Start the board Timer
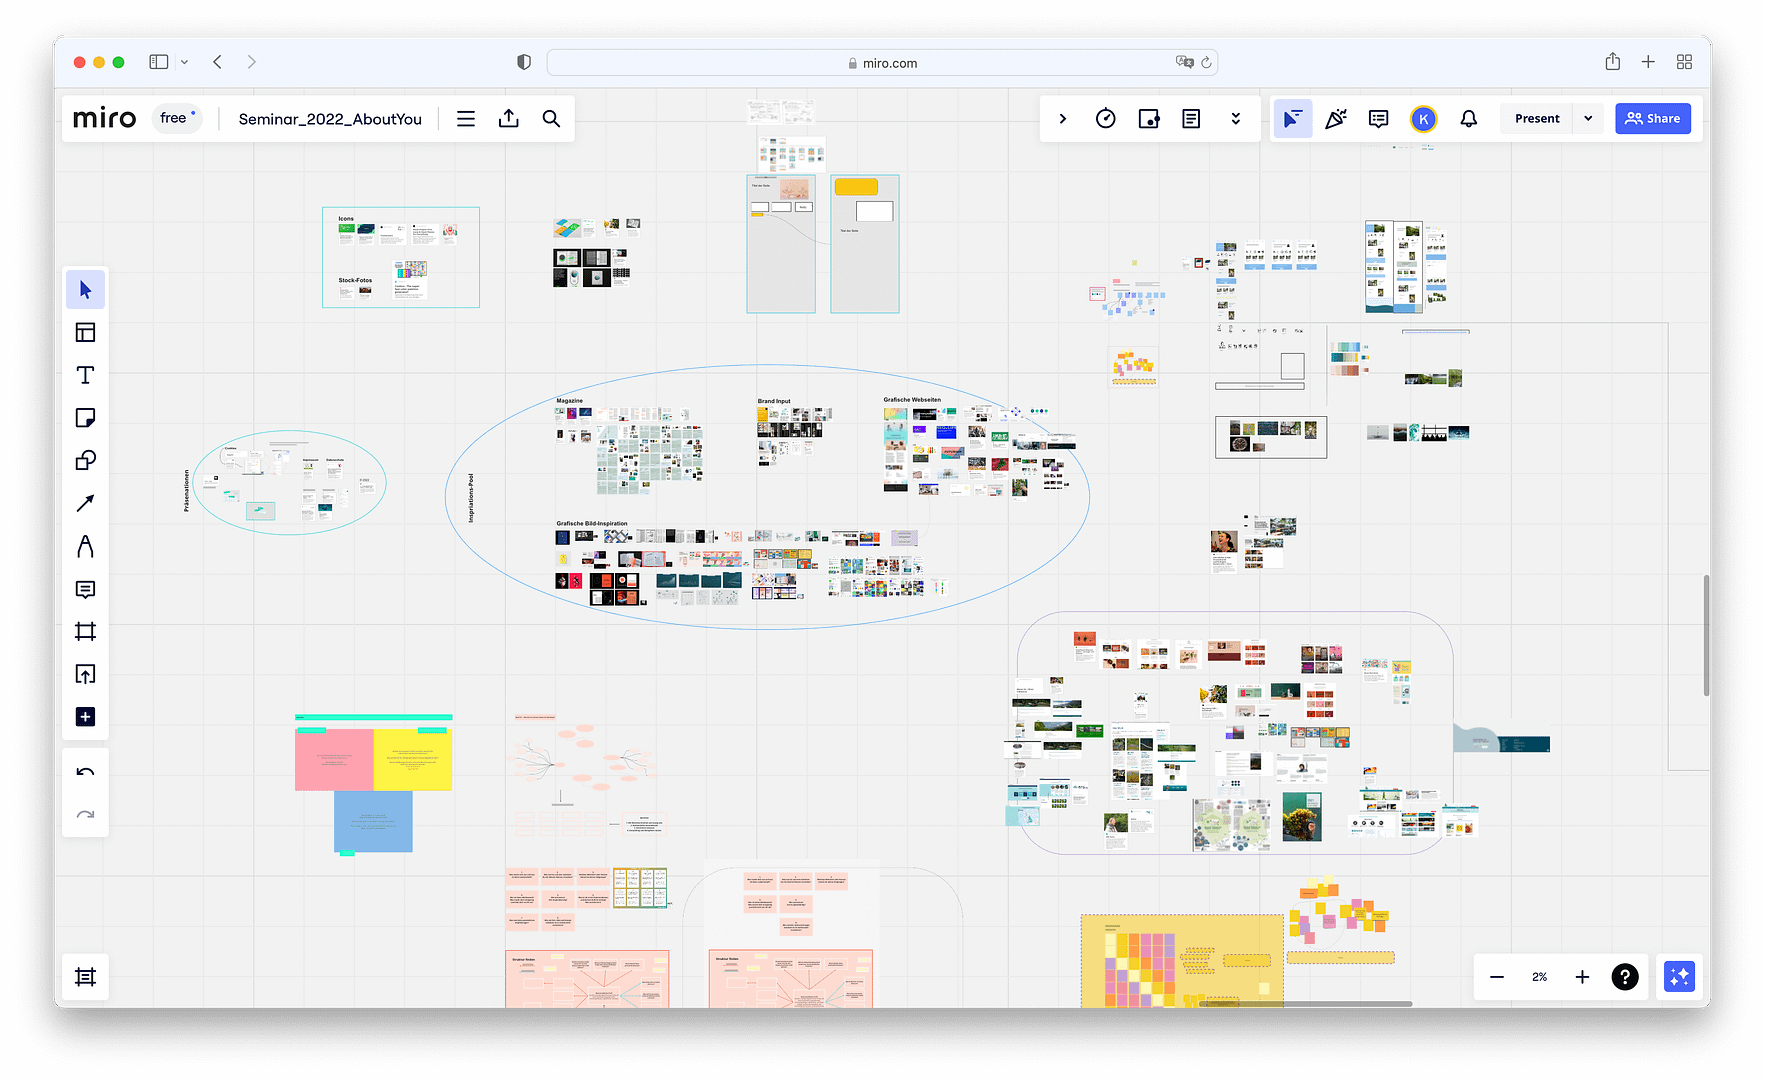 click(x=1106, y=118)
